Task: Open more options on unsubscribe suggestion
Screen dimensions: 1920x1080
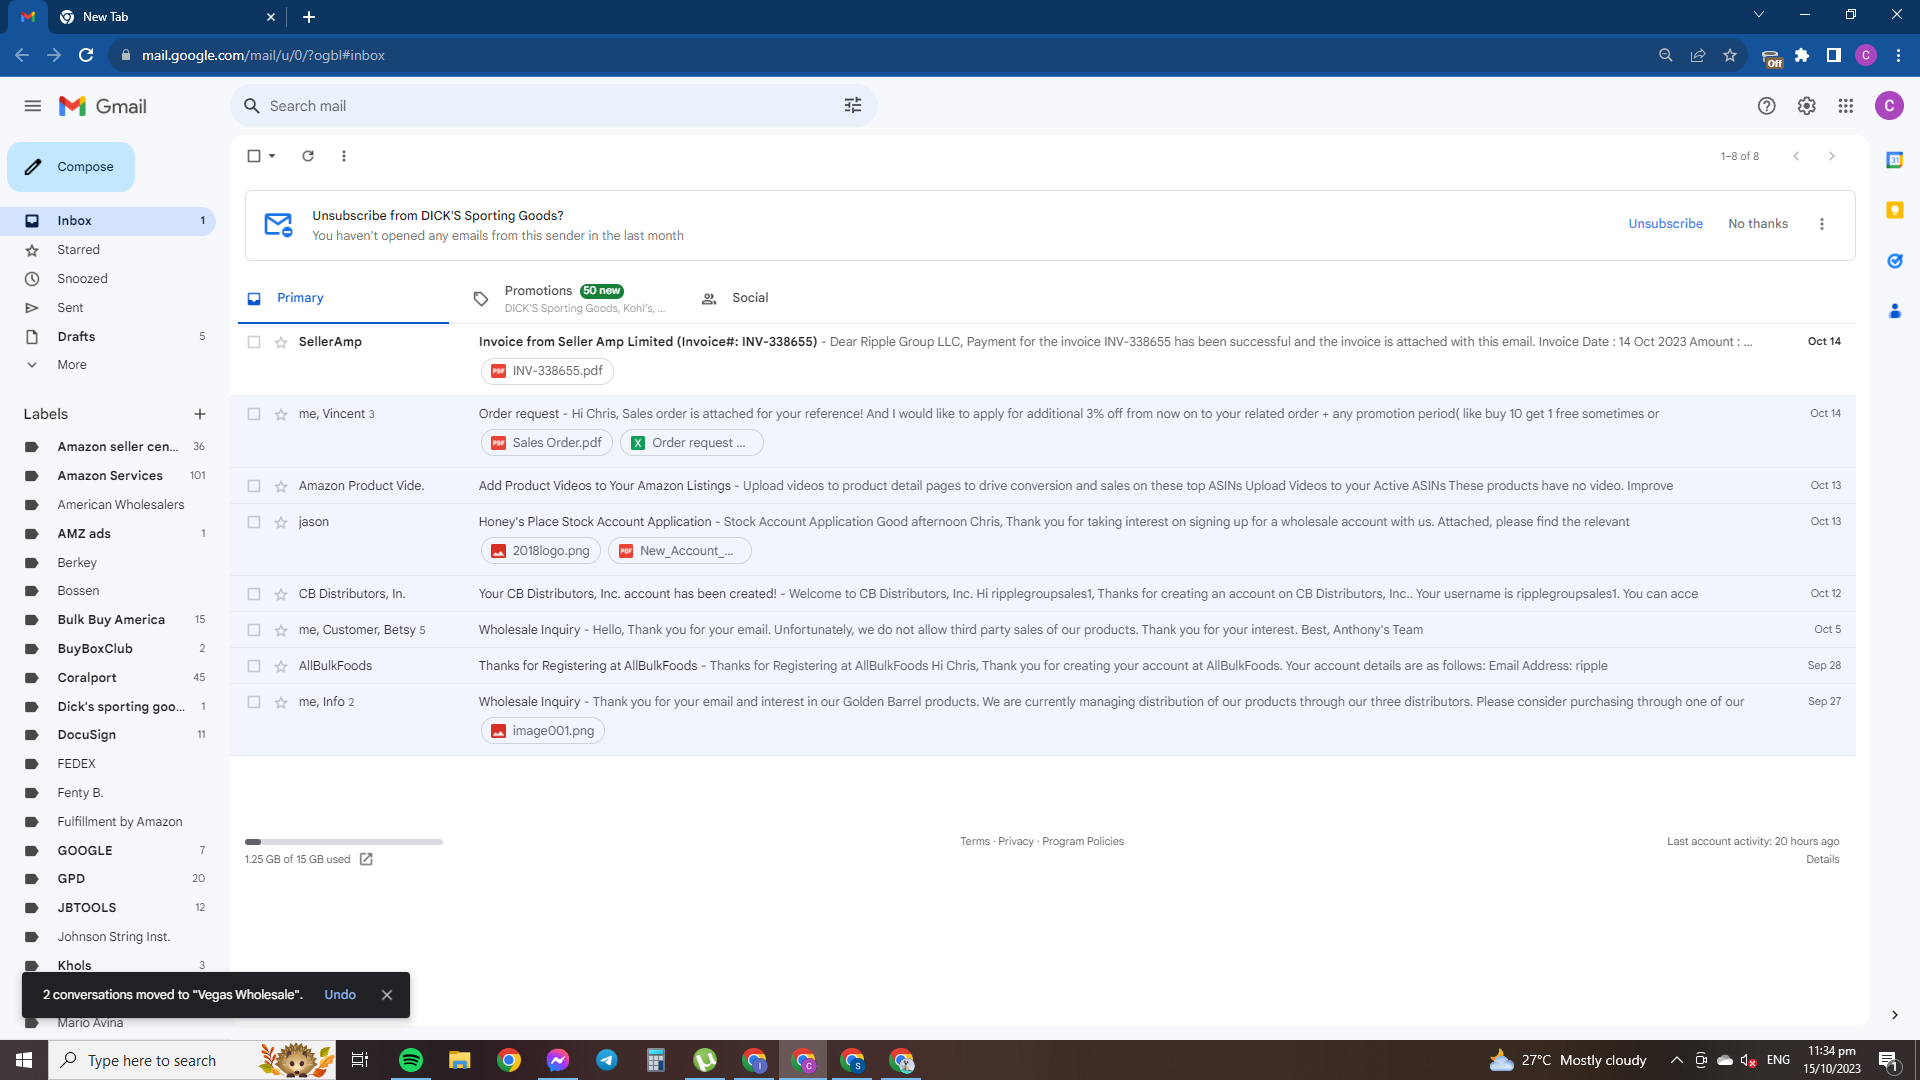Action: pyautogui.click(x=1822, y=224)
